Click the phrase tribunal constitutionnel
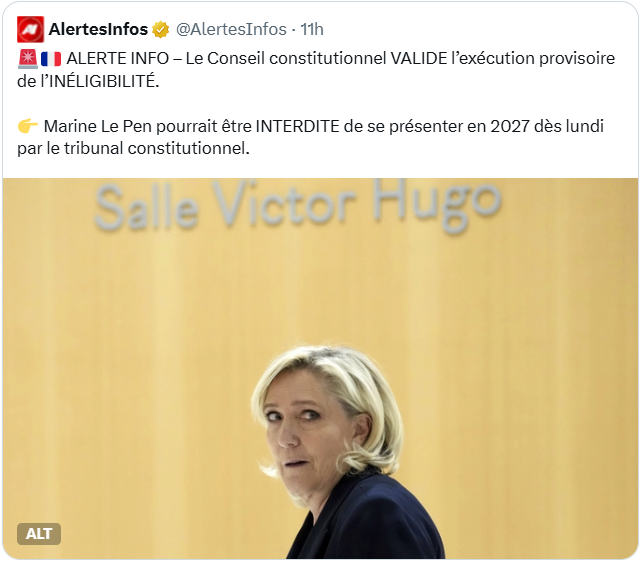The image size is (644, 561). coord(156,149)
